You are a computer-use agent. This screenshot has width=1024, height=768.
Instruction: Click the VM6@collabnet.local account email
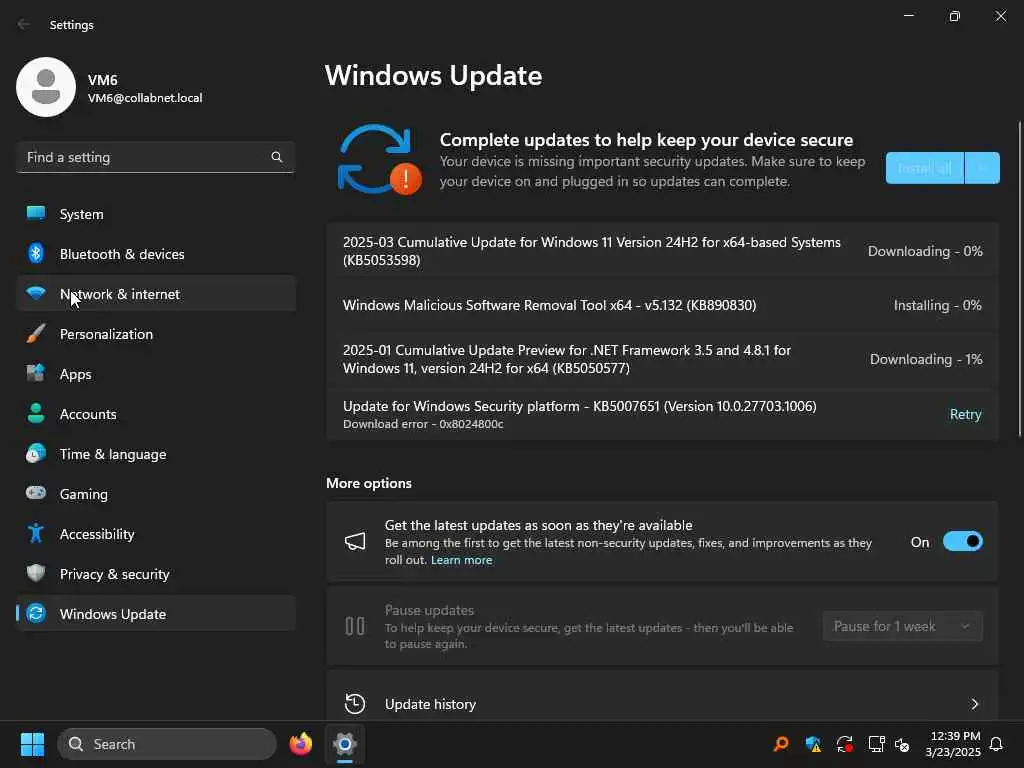coord(145,98)
